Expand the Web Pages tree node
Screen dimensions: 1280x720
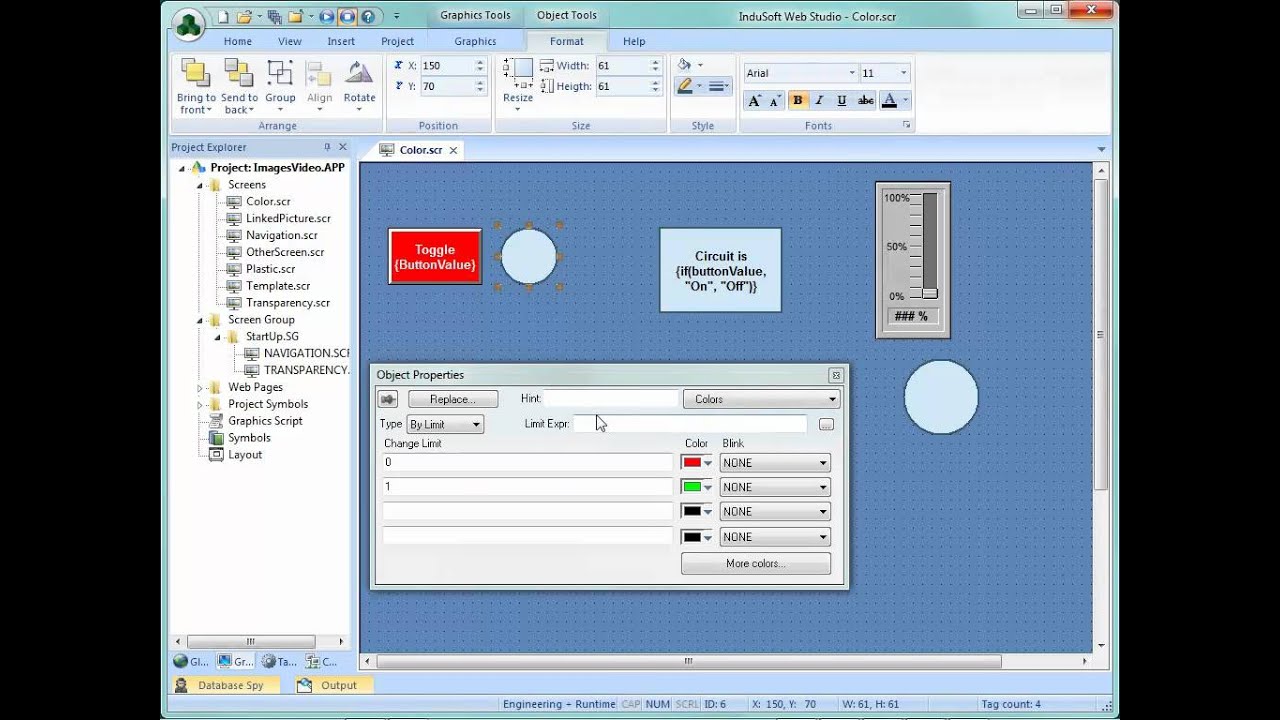[199, 387]
